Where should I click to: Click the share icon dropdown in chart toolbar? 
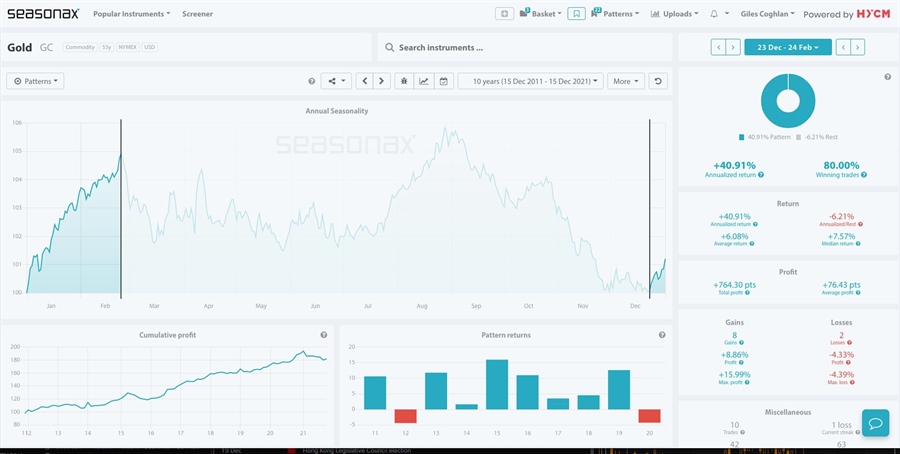(x=335, y=81)
